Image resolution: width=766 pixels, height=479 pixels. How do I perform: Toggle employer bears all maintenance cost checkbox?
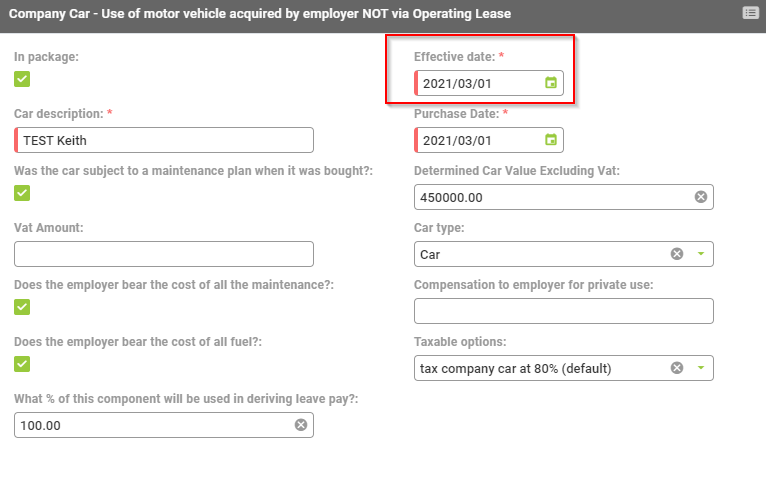coord(22,307)
